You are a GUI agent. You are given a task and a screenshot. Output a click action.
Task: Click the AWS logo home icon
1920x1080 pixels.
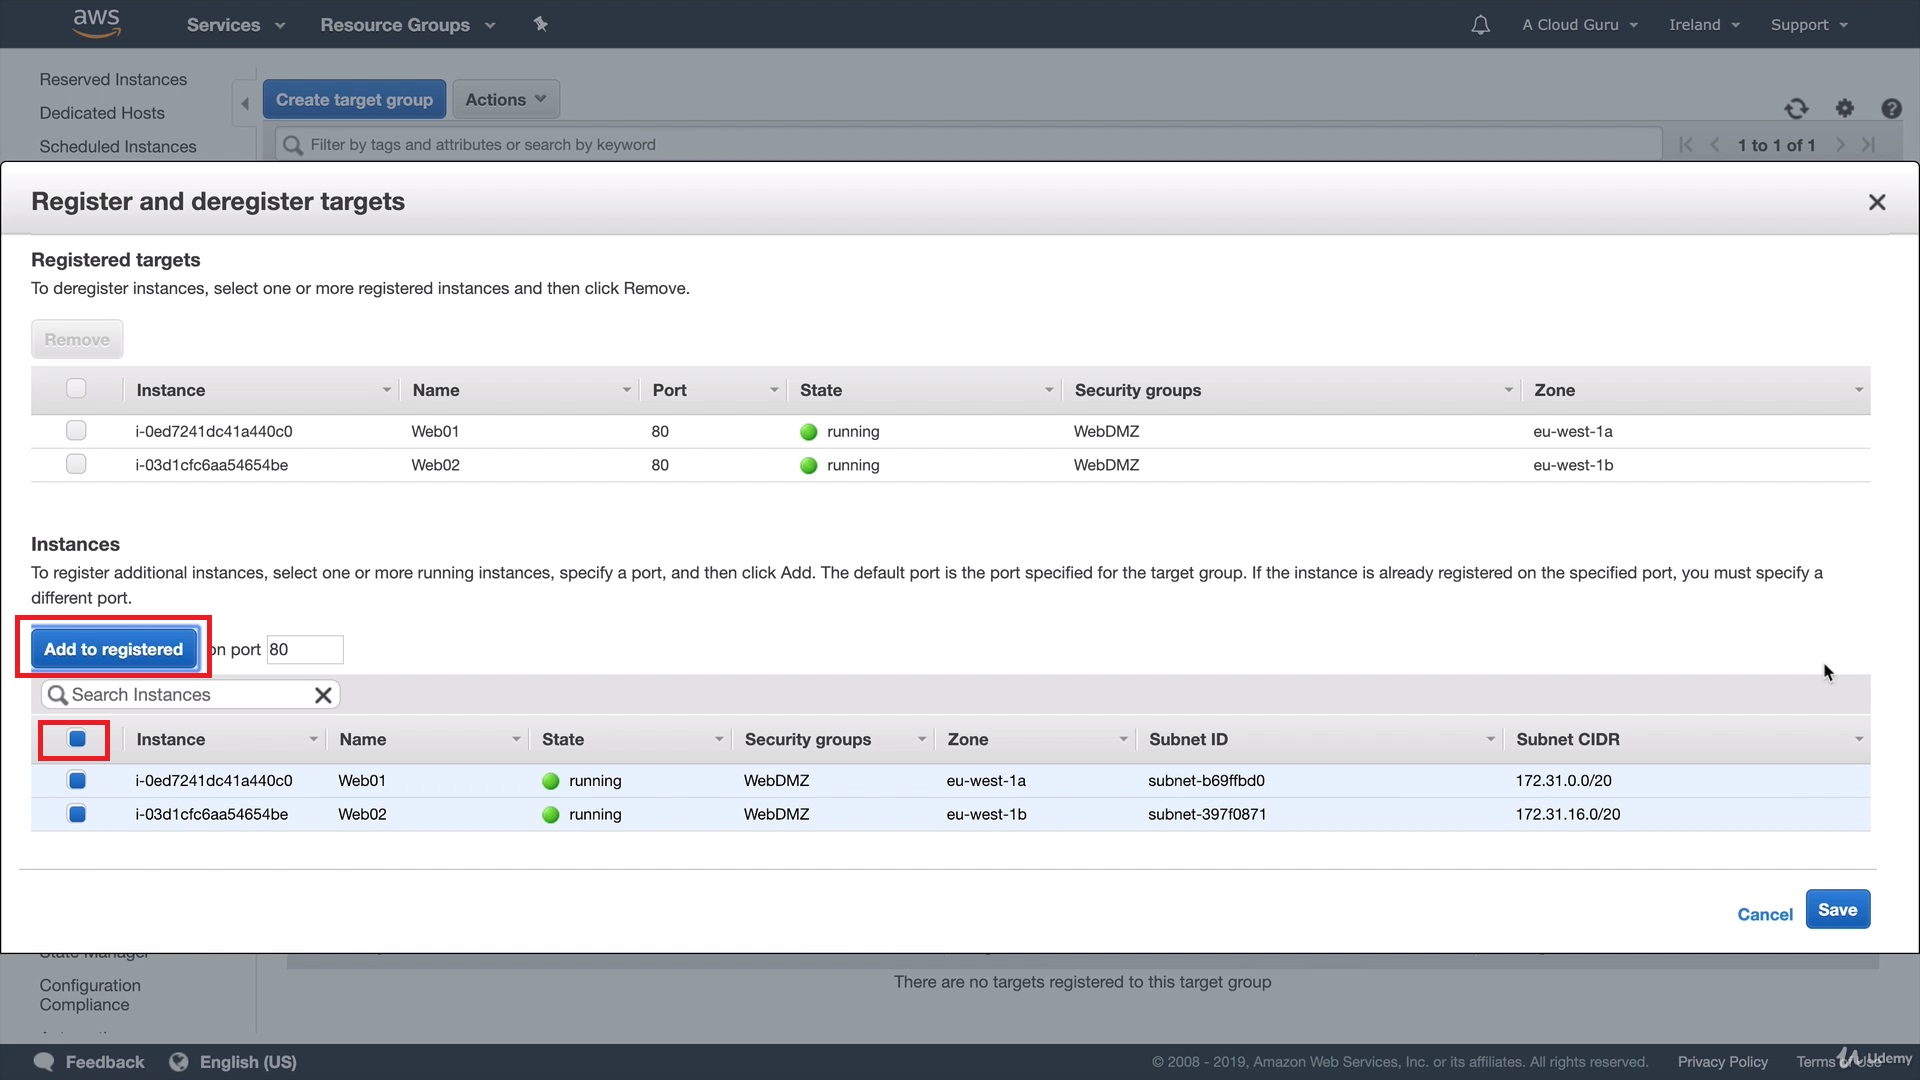[x=96, y=23]
